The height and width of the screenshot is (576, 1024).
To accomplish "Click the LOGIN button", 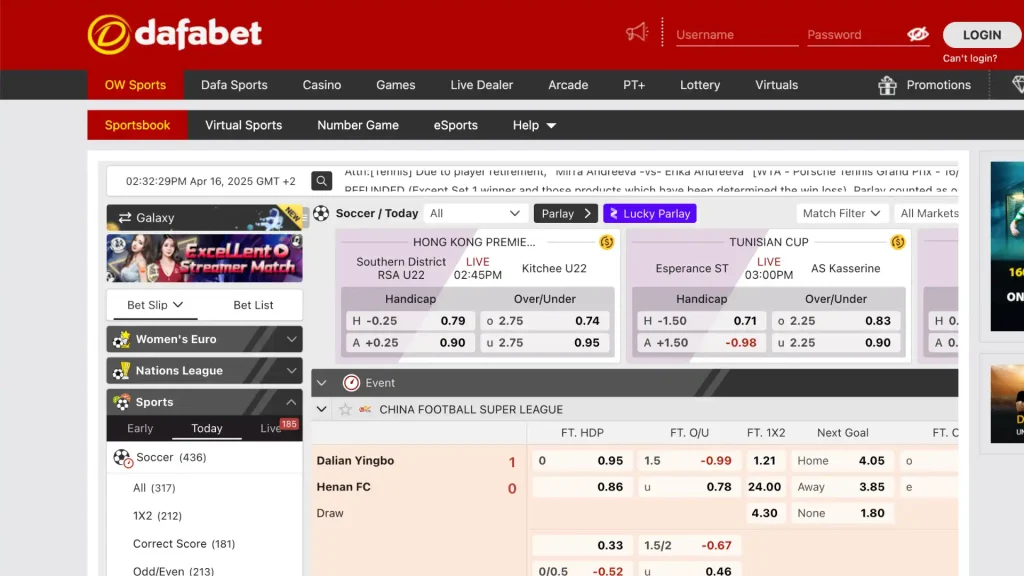I will pos(982,35).
